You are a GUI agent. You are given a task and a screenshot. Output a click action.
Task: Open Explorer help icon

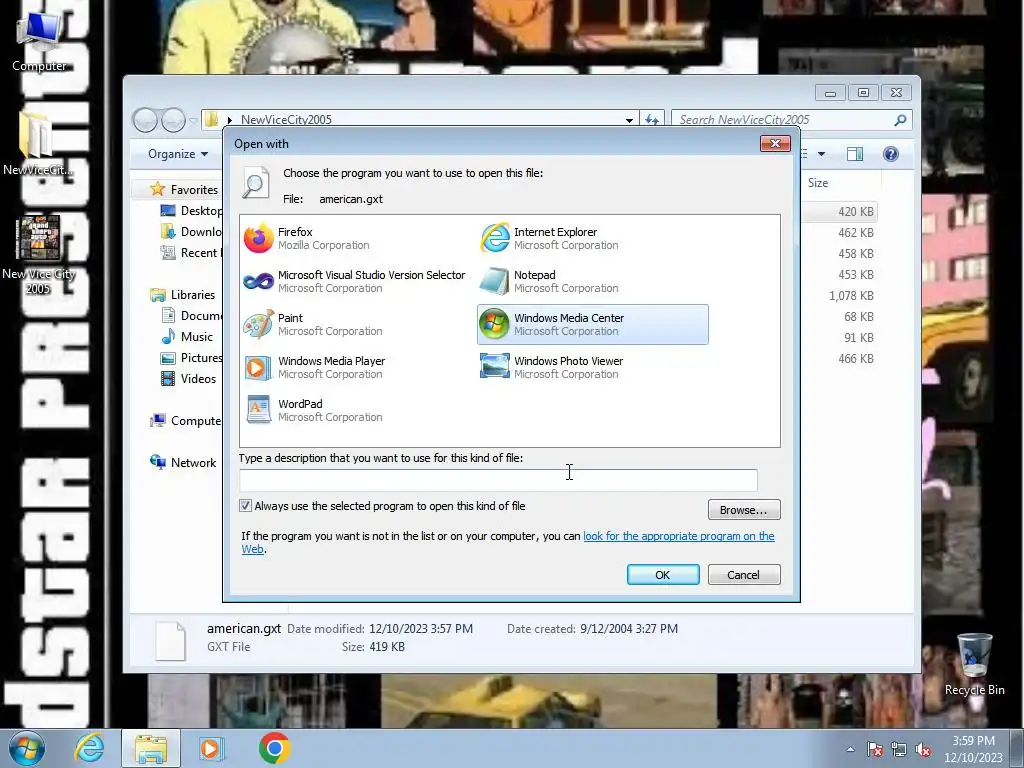891,154
